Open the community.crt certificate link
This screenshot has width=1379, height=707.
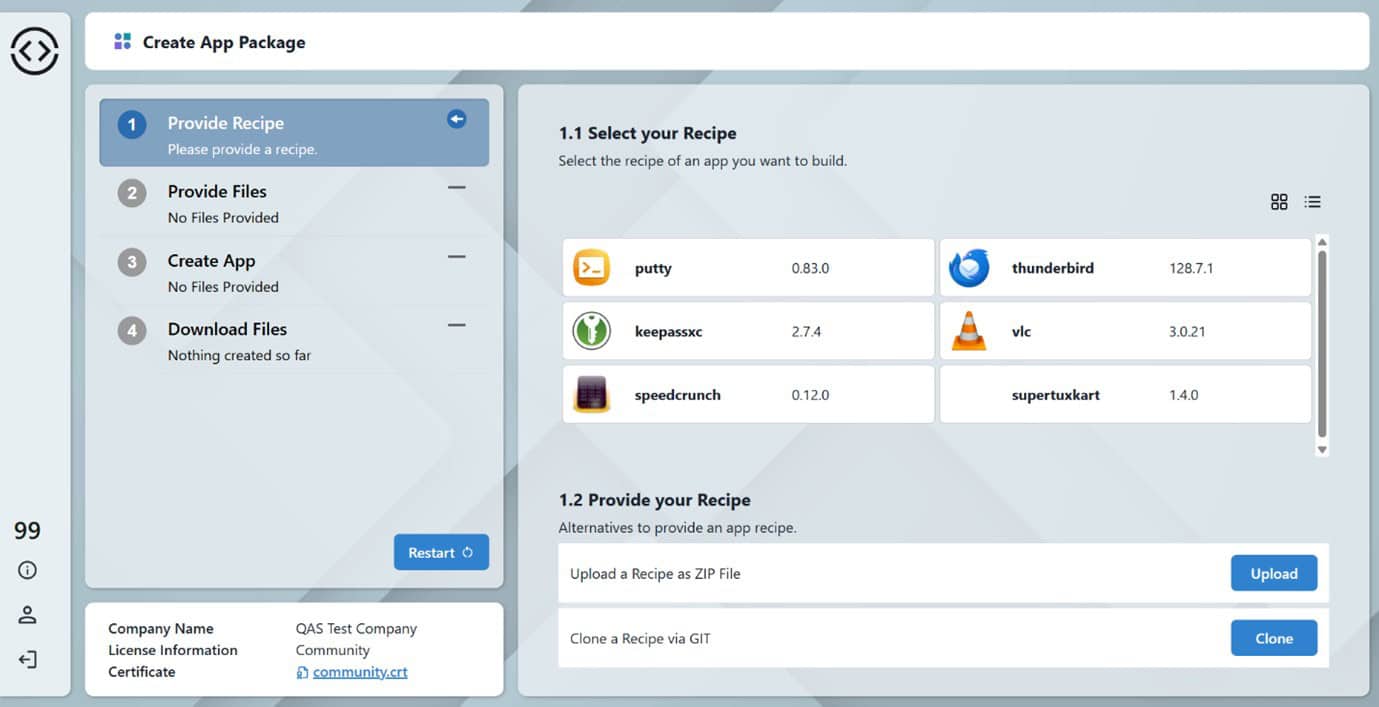[360, 672]
